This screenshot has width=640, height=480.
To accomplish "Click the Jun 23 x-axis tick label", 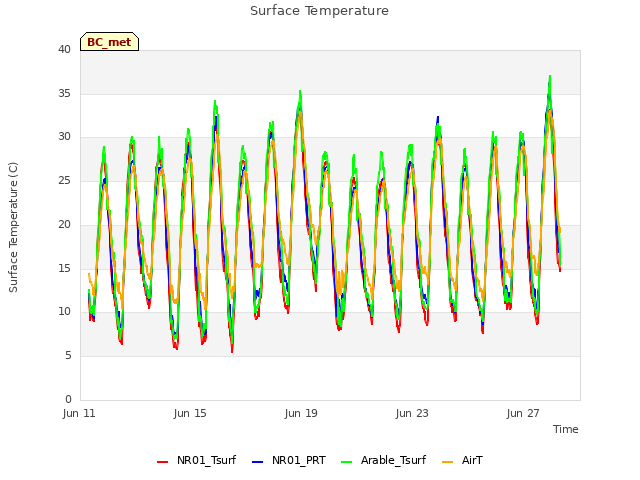I will coord(412,413).
